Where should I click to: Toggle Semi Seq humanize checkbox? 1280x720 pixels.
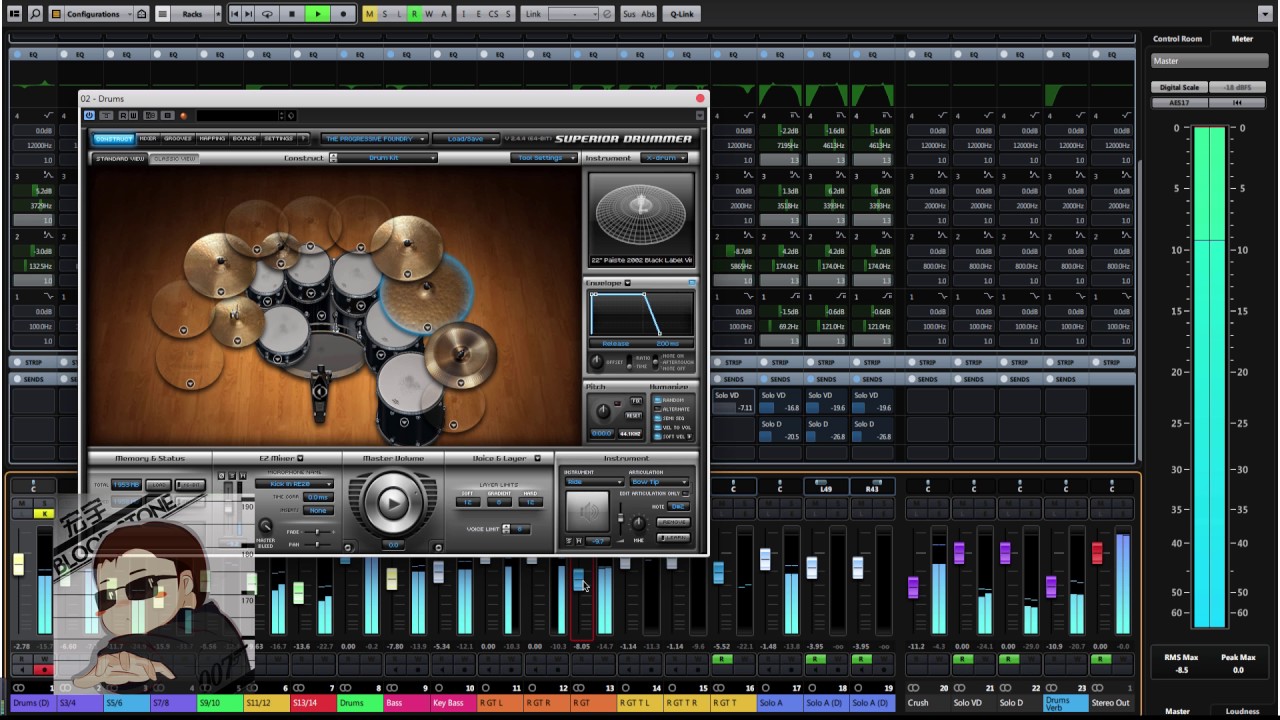[x=657, y=418]
